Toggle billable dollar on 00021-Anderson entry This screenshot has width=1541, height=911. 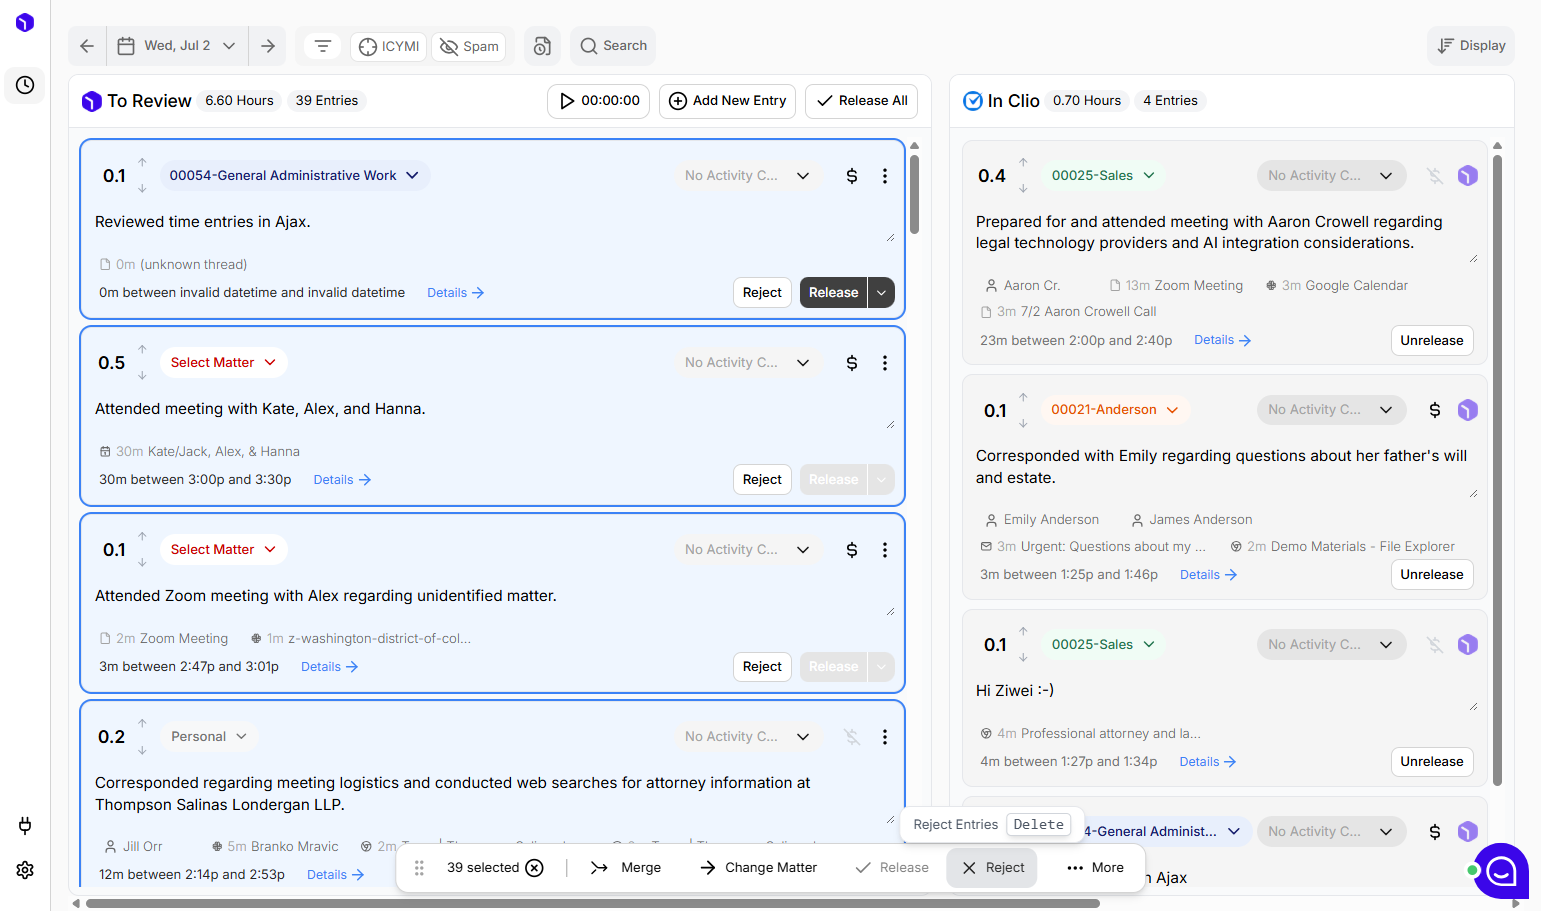click(x=1435, y=410)
